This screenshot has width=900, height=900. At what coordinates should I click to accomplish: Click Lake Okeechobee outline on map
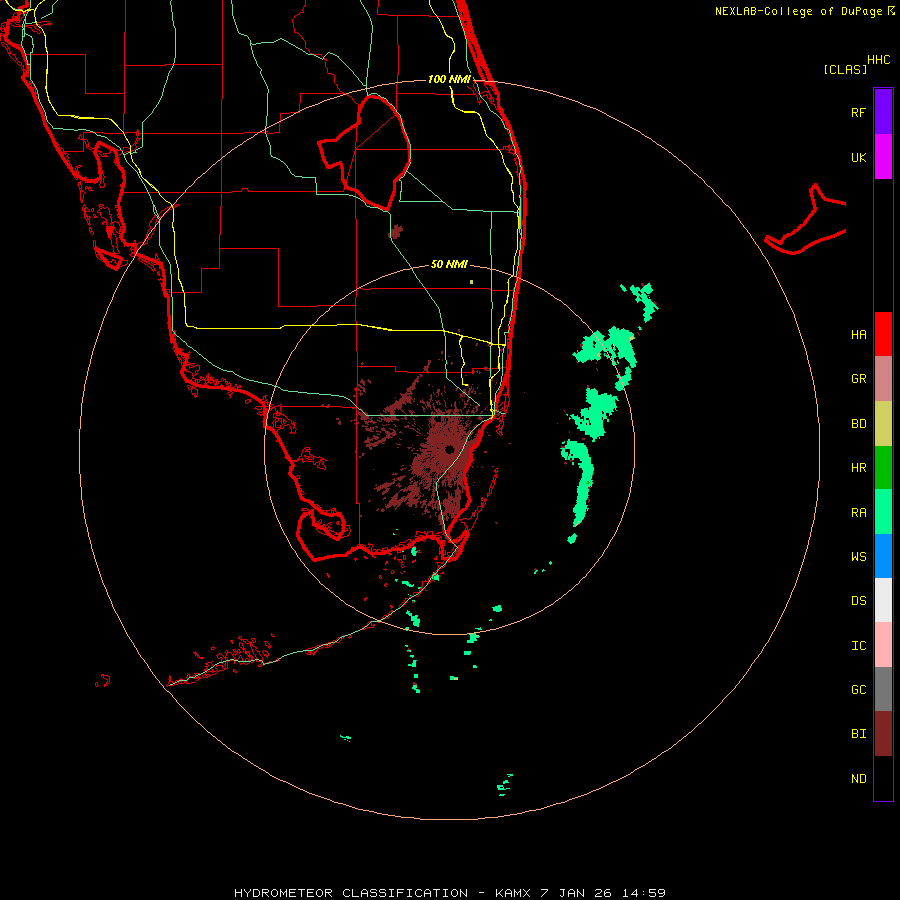365,152
